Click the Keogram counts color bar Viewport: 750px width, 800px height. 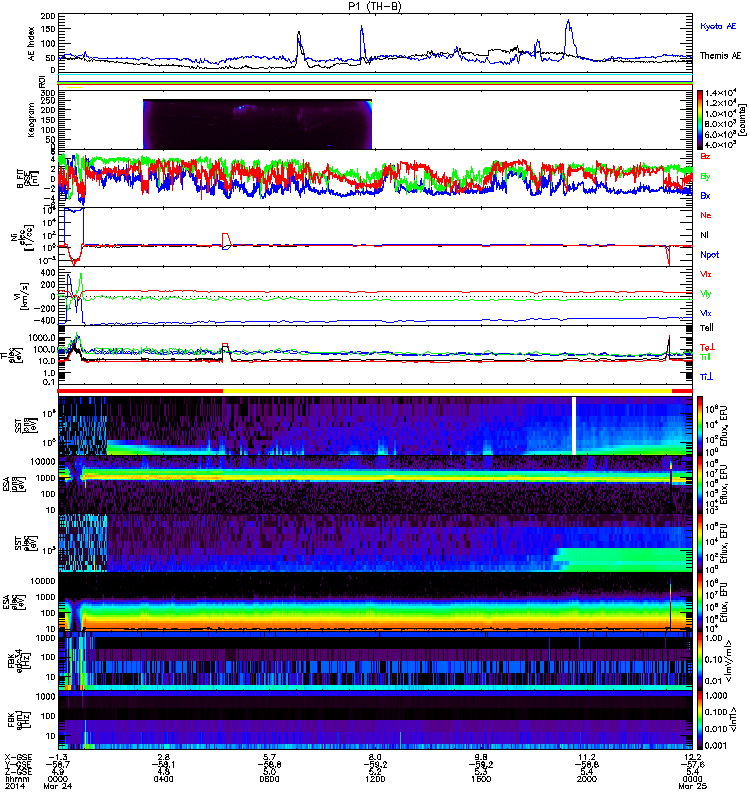(x=700, y=120)
